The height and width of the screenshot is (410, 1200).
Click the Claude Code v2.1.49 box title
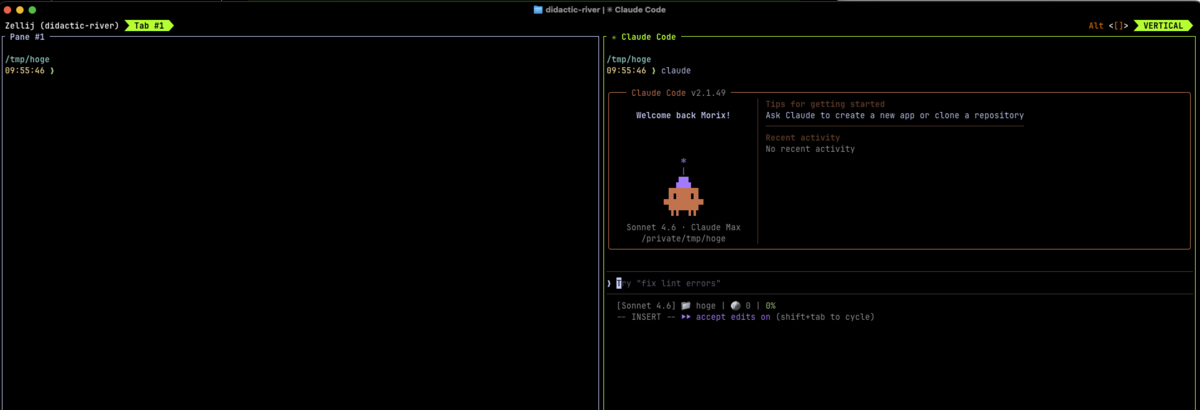tap(677, 93)
